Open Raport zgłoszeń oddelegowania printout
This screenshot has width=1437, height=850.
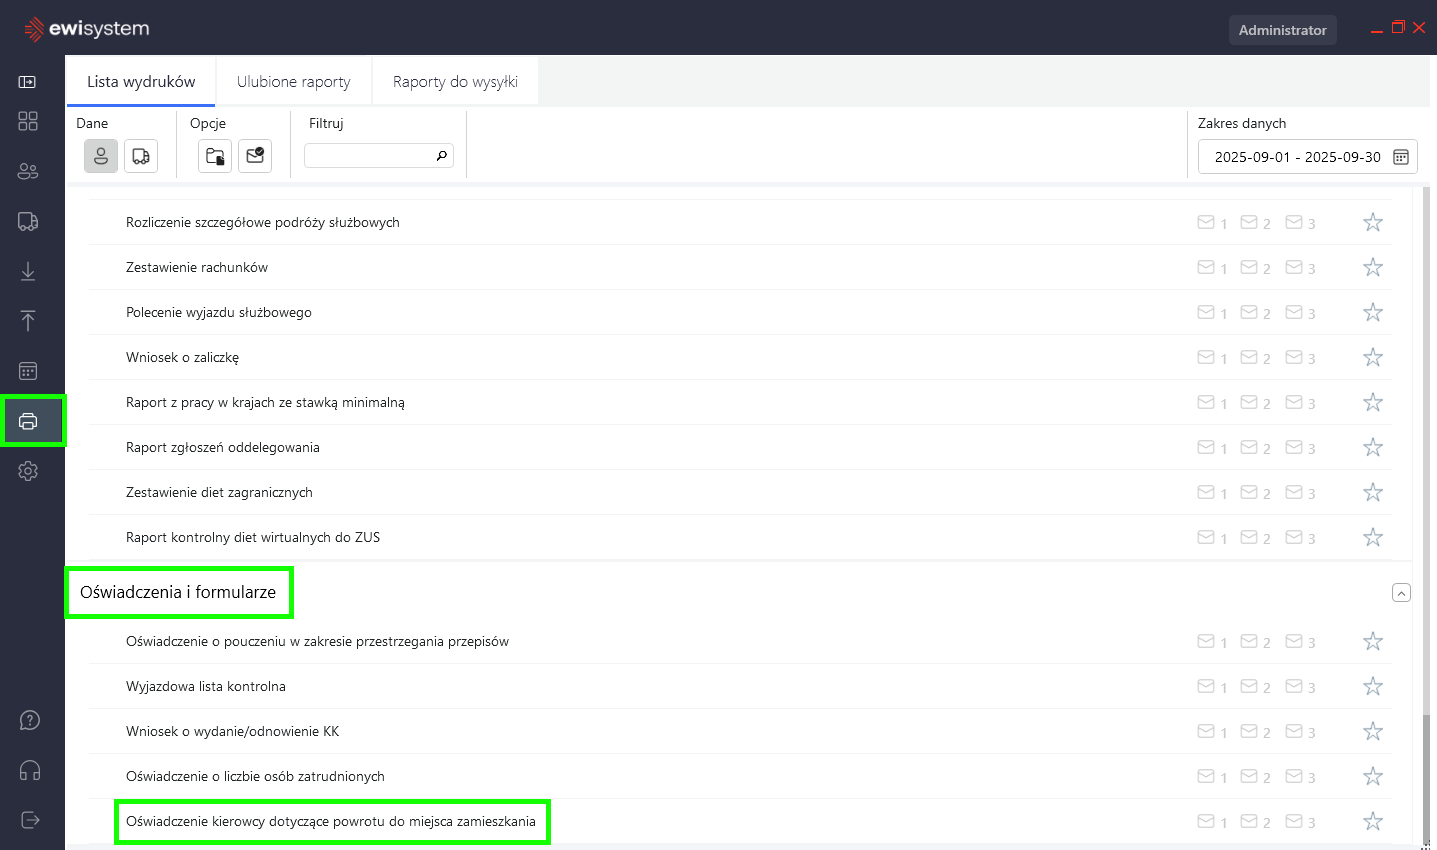pos(223,447)
